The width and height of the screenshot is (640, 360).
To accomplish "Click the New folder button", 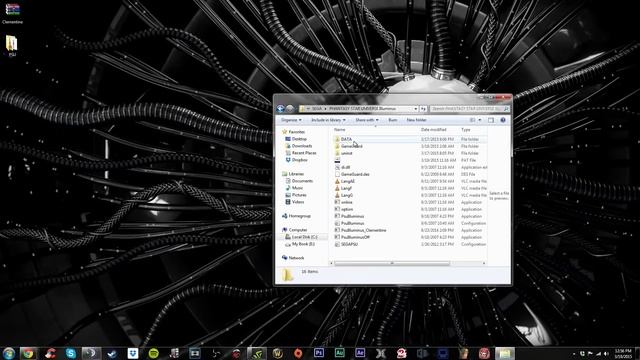I will click(416, 120).
